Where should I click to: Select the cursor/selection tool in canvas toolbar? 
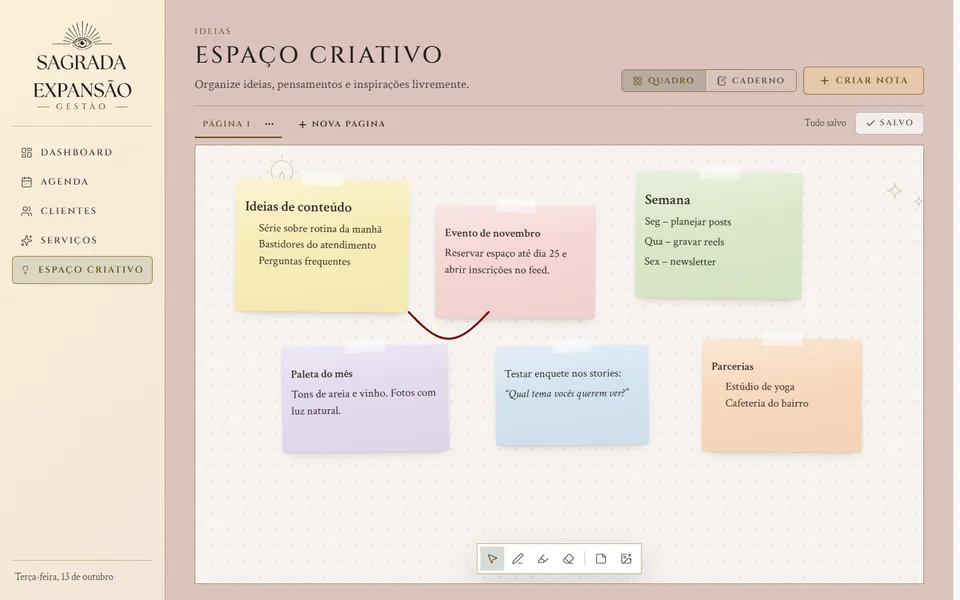(492, 559)
